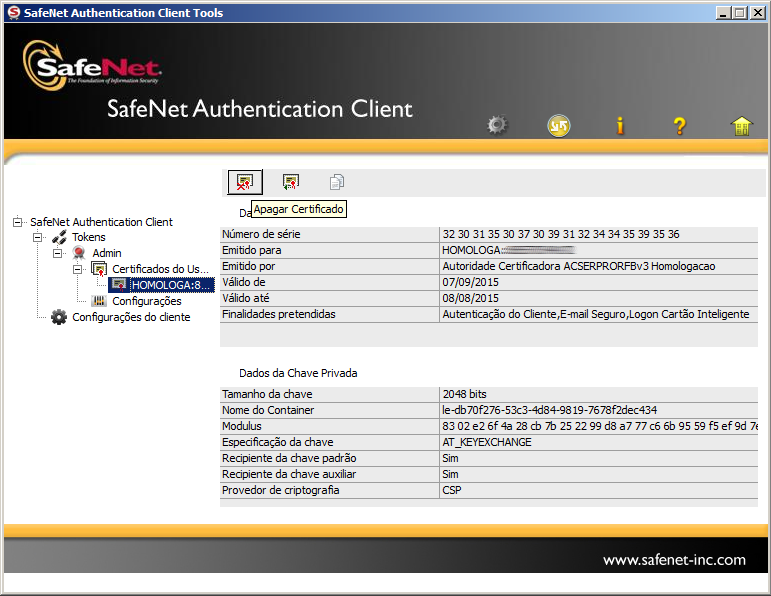
Task: Click the Número de série value
Action: (x=561, y=234)
